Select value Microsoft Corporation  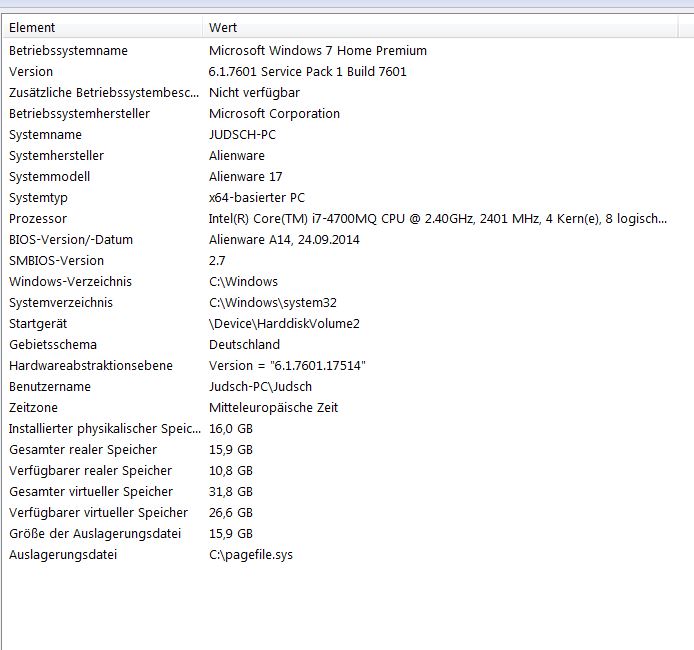(274, 113)
